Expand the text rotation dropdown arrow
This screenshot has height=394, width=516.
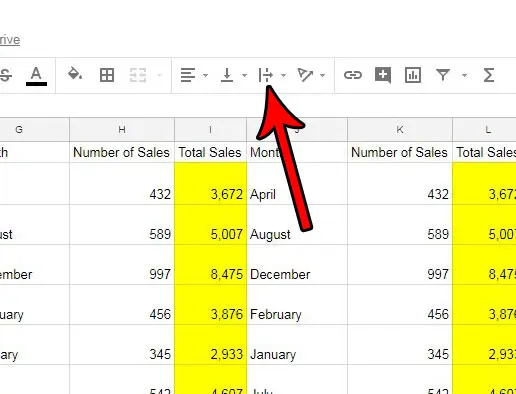pos(322,75)
